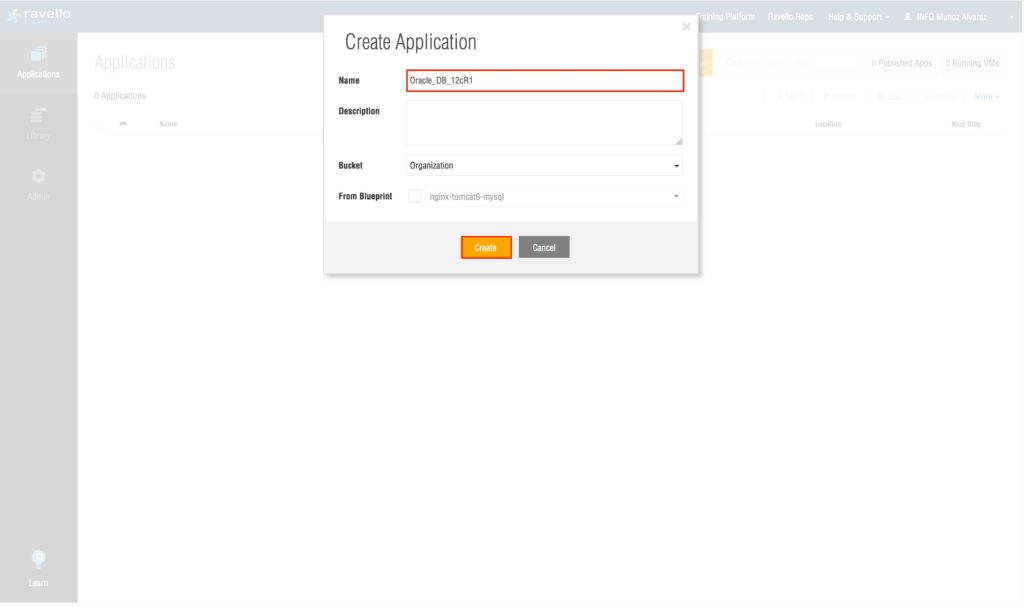The height and width of the screenshot is (607, 1024).
Task: Enable the From Blueprint checkbox
Action: coord(415,196)
